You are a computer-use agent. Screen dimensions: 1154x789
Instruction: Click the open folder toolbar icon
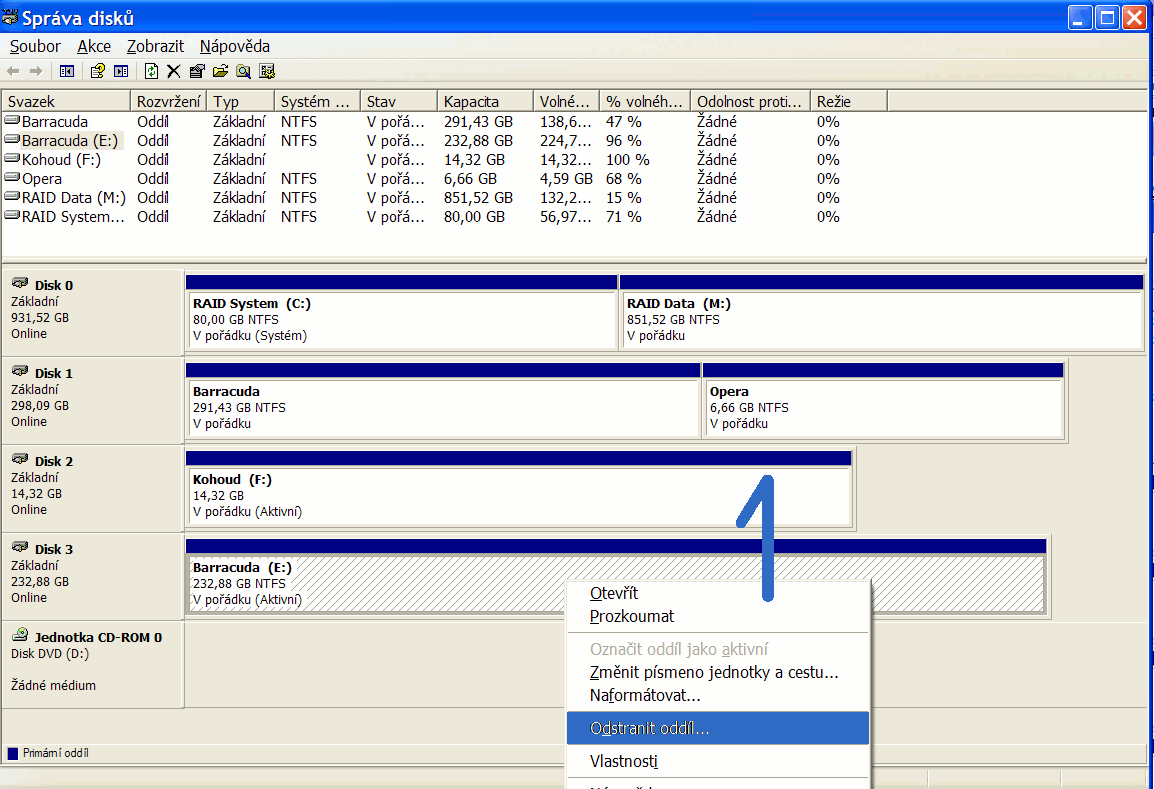click(219, 71)
